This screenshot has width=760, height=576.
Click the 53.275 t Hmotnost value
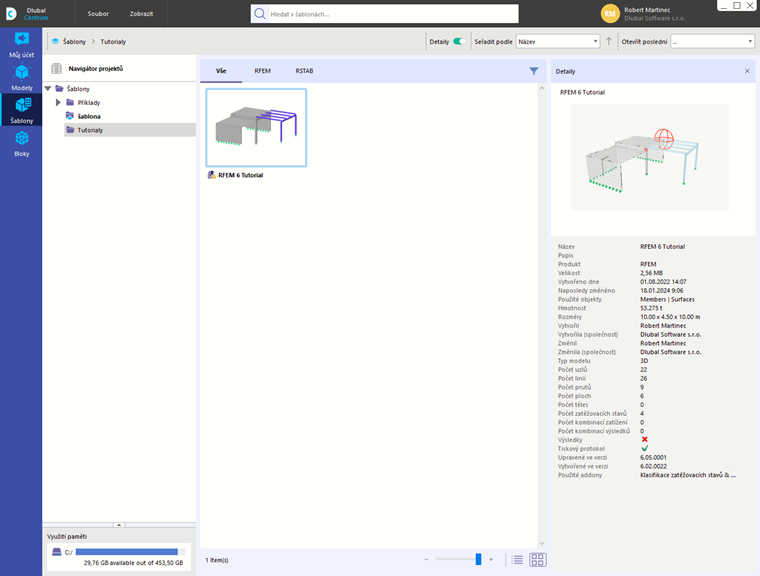(651, 308)
